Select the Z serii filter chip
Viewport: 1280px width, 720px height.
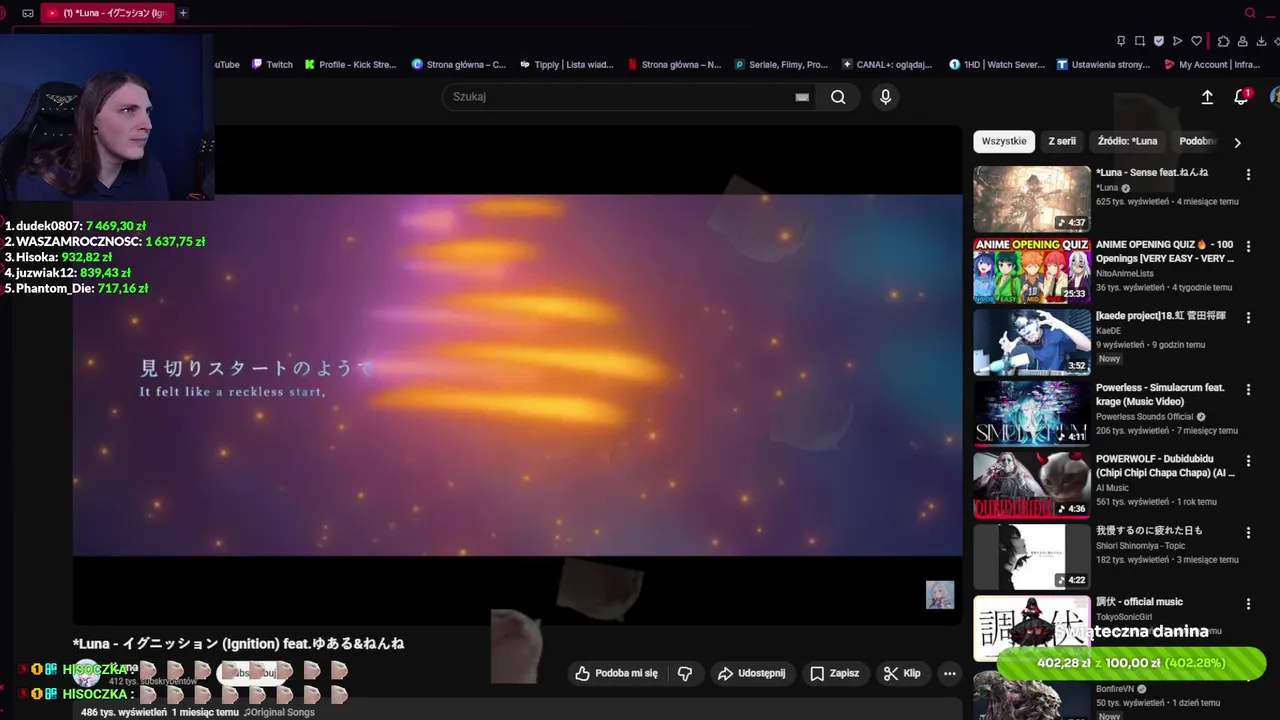pos(1062,141)
